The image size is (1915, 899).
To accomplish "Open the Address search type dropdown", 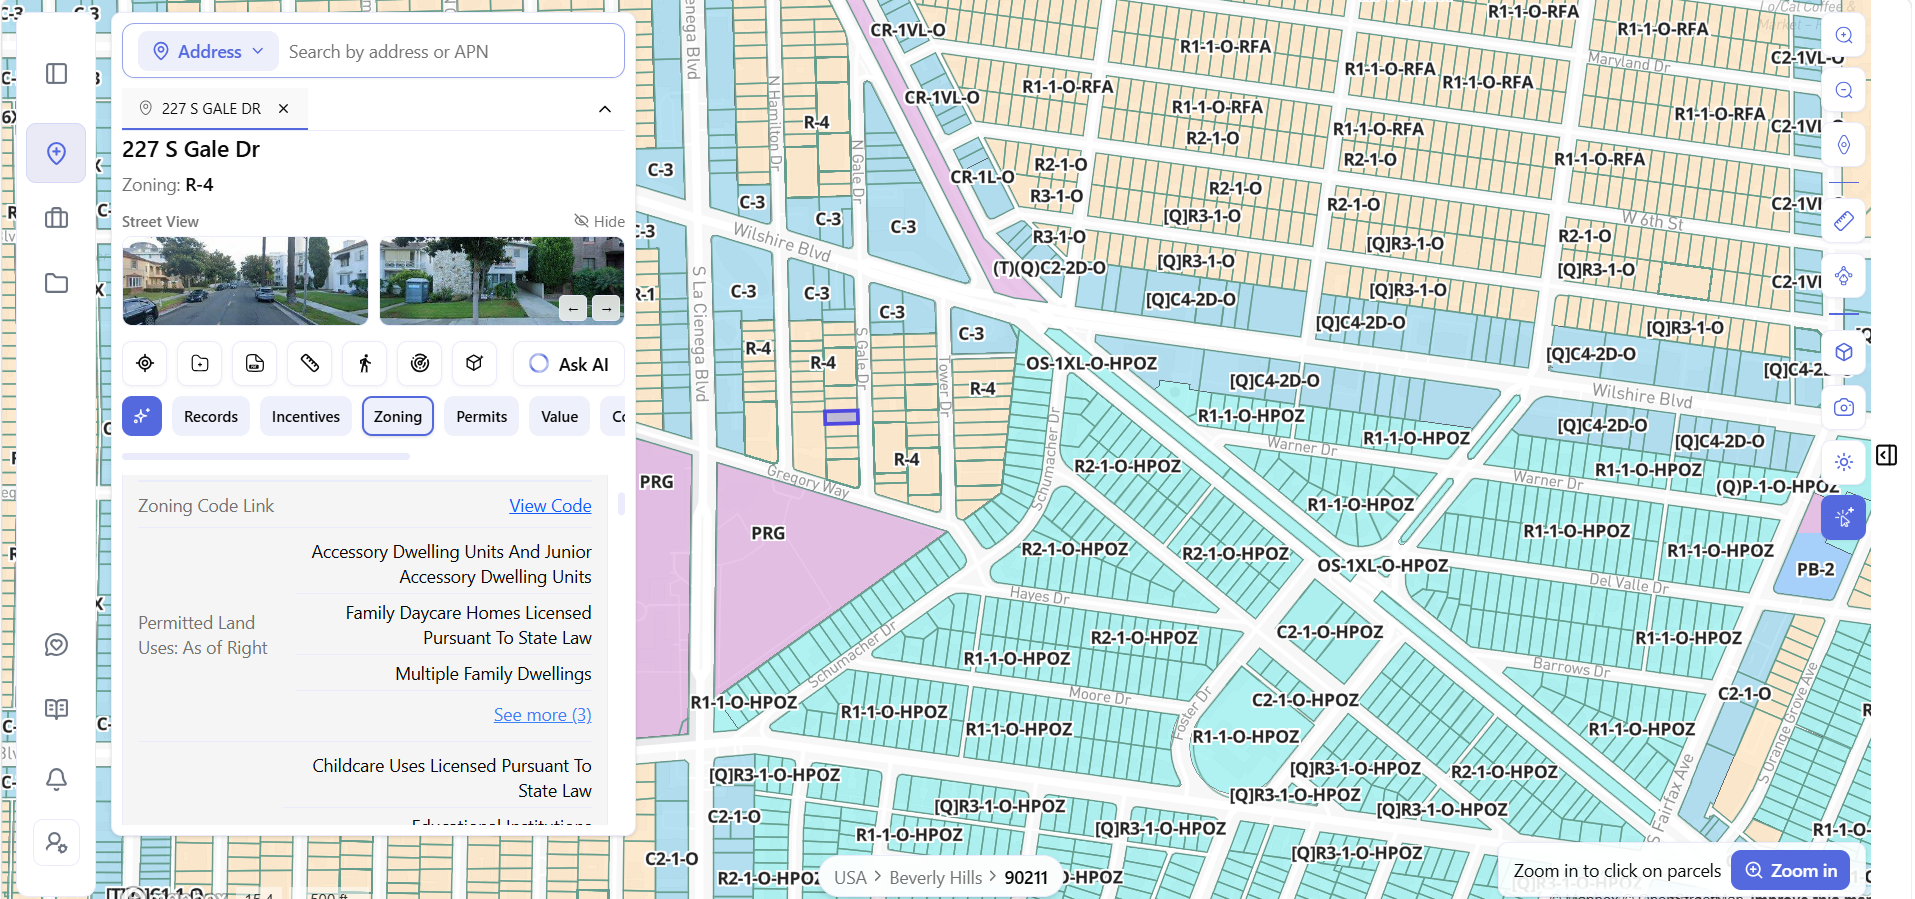I will 207,51.
